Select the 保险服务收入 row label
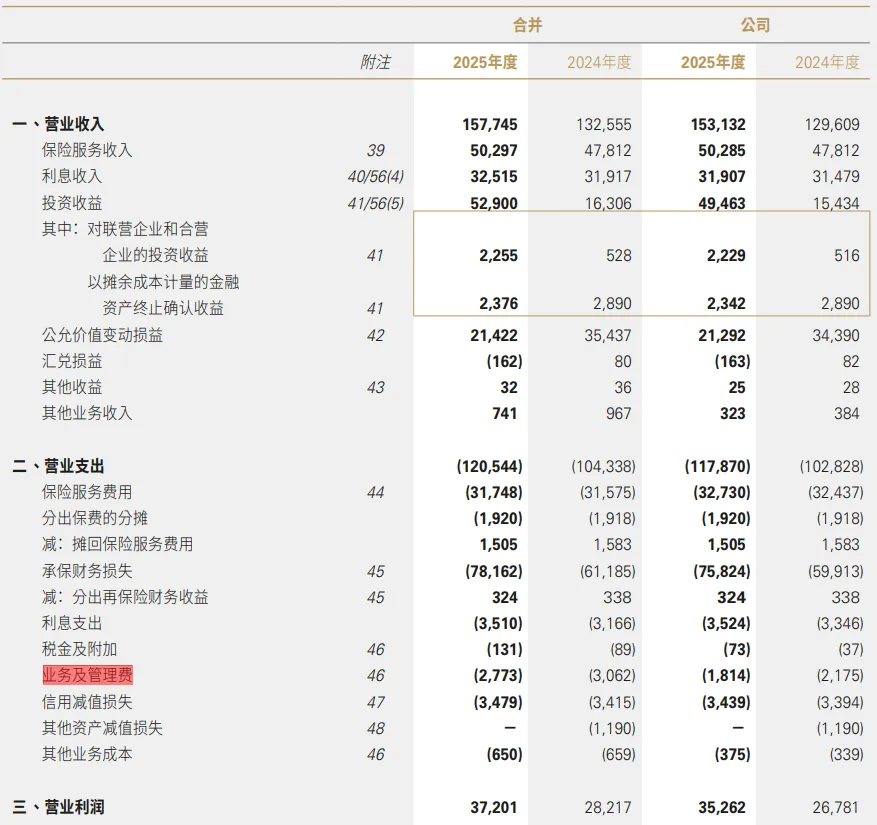 point(87,150)
